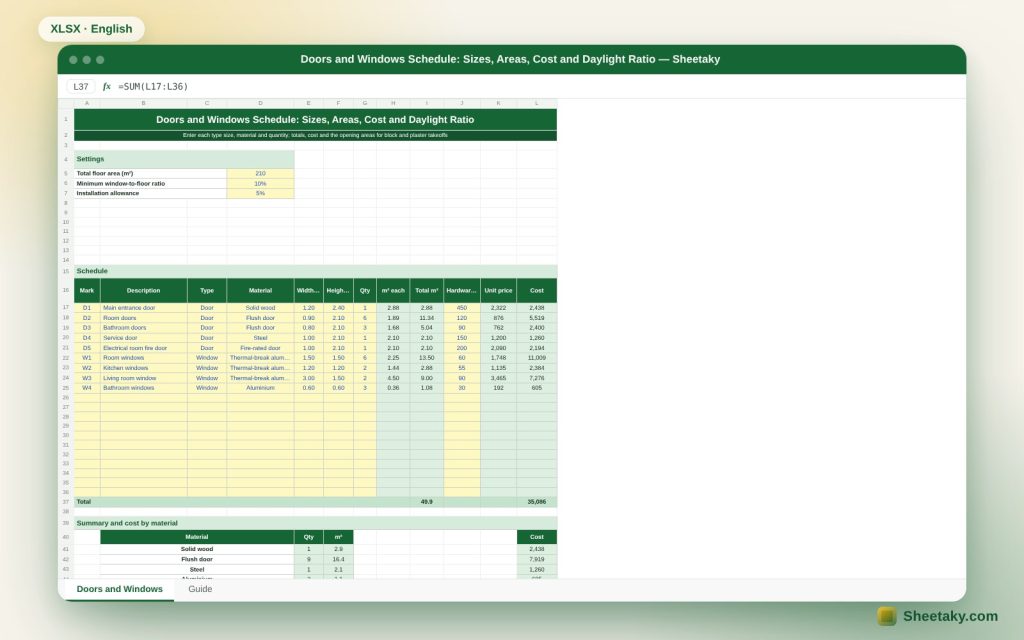Click the Unit price column header
This screenshot has height=640, width=1024.
(498, 291)
